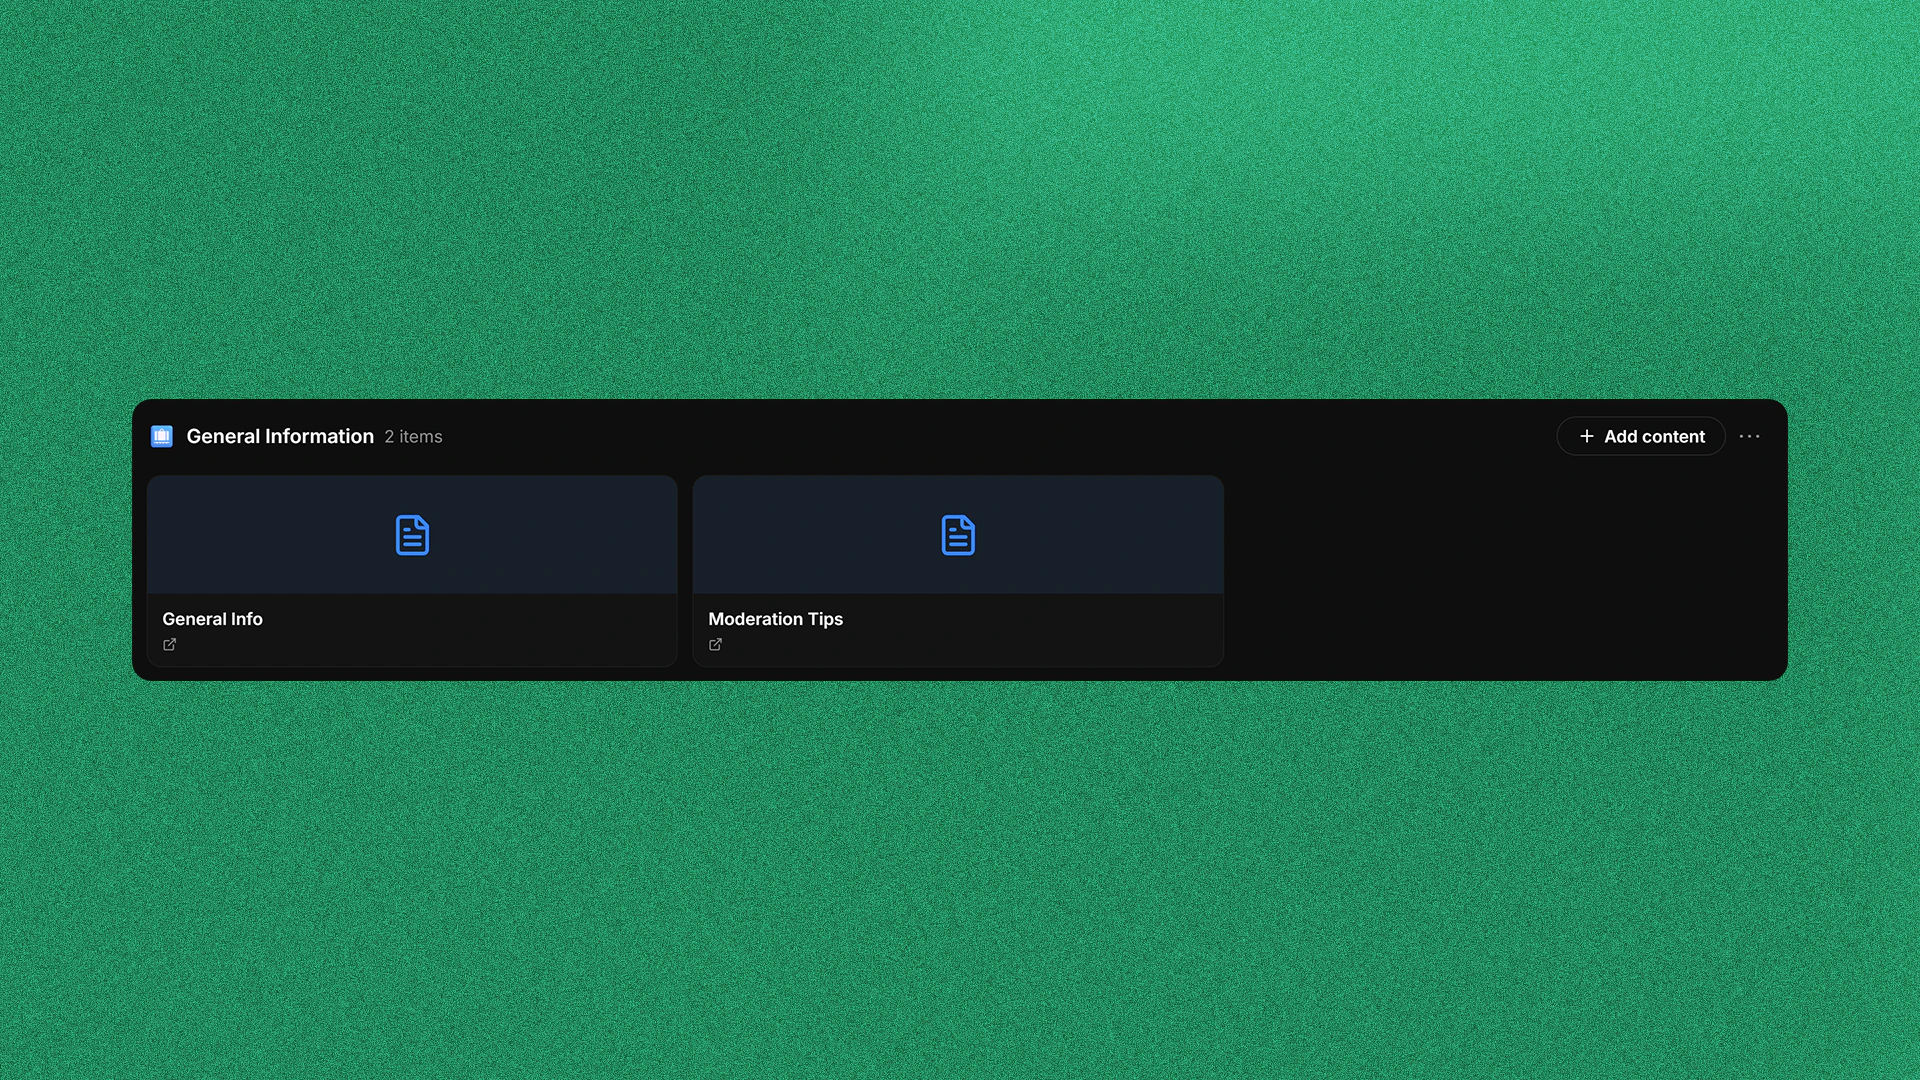Image resolution: width=1920 pixels, height=1080 pixels.
Task: Open the General Info card title
Action: 212,619
